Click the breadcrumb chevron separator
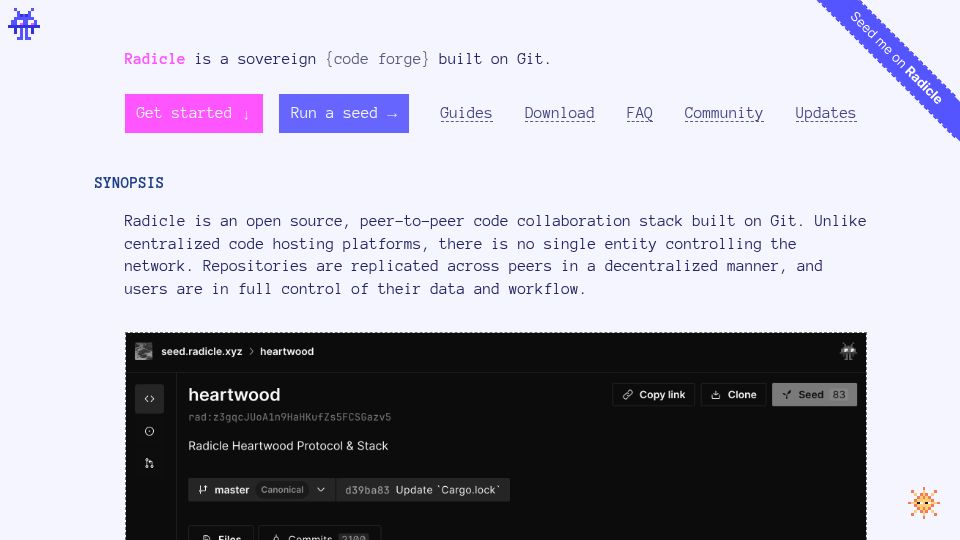 251,351
